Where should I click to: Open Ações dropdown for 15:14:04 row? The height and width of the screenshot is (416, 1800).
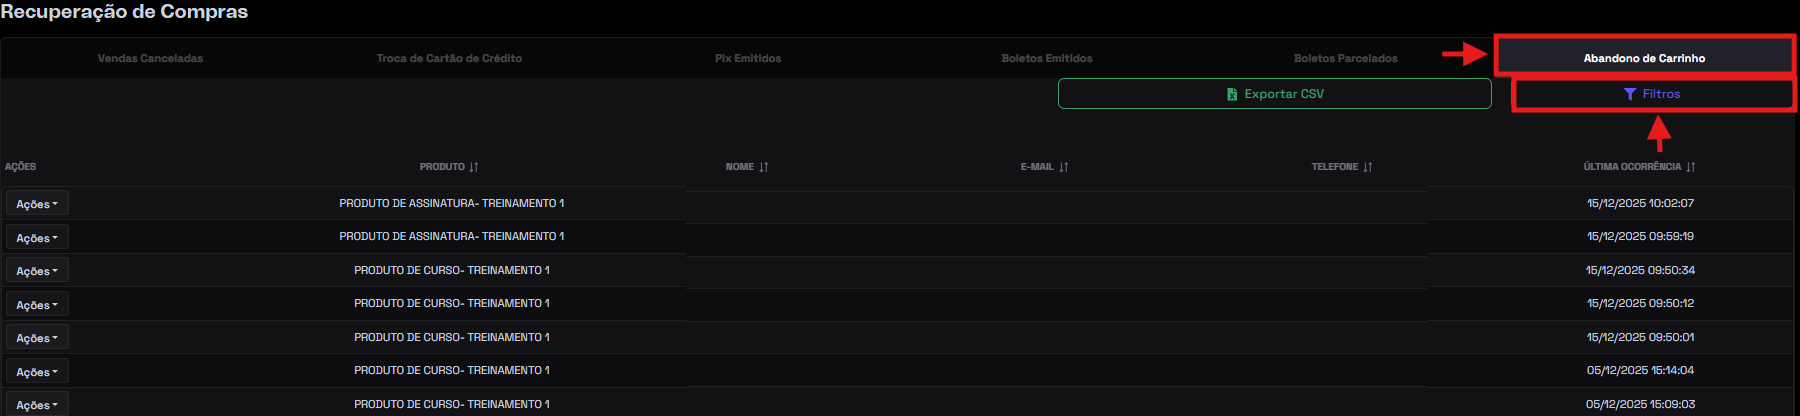pyautogui.click(x=37, y=372)
